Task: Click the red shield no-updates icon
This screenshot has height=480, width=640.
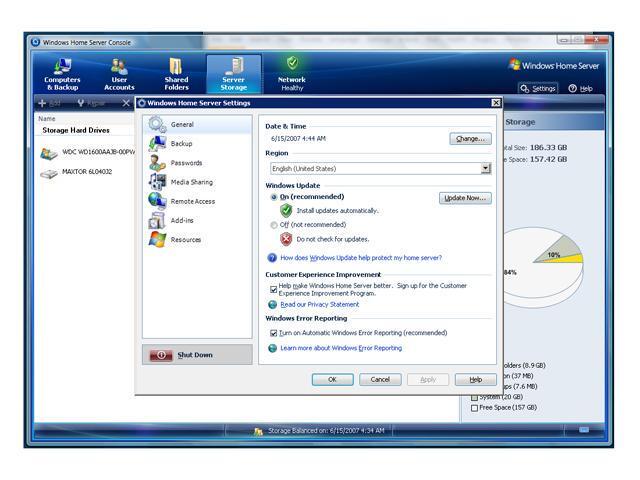Action: [286, 239]
